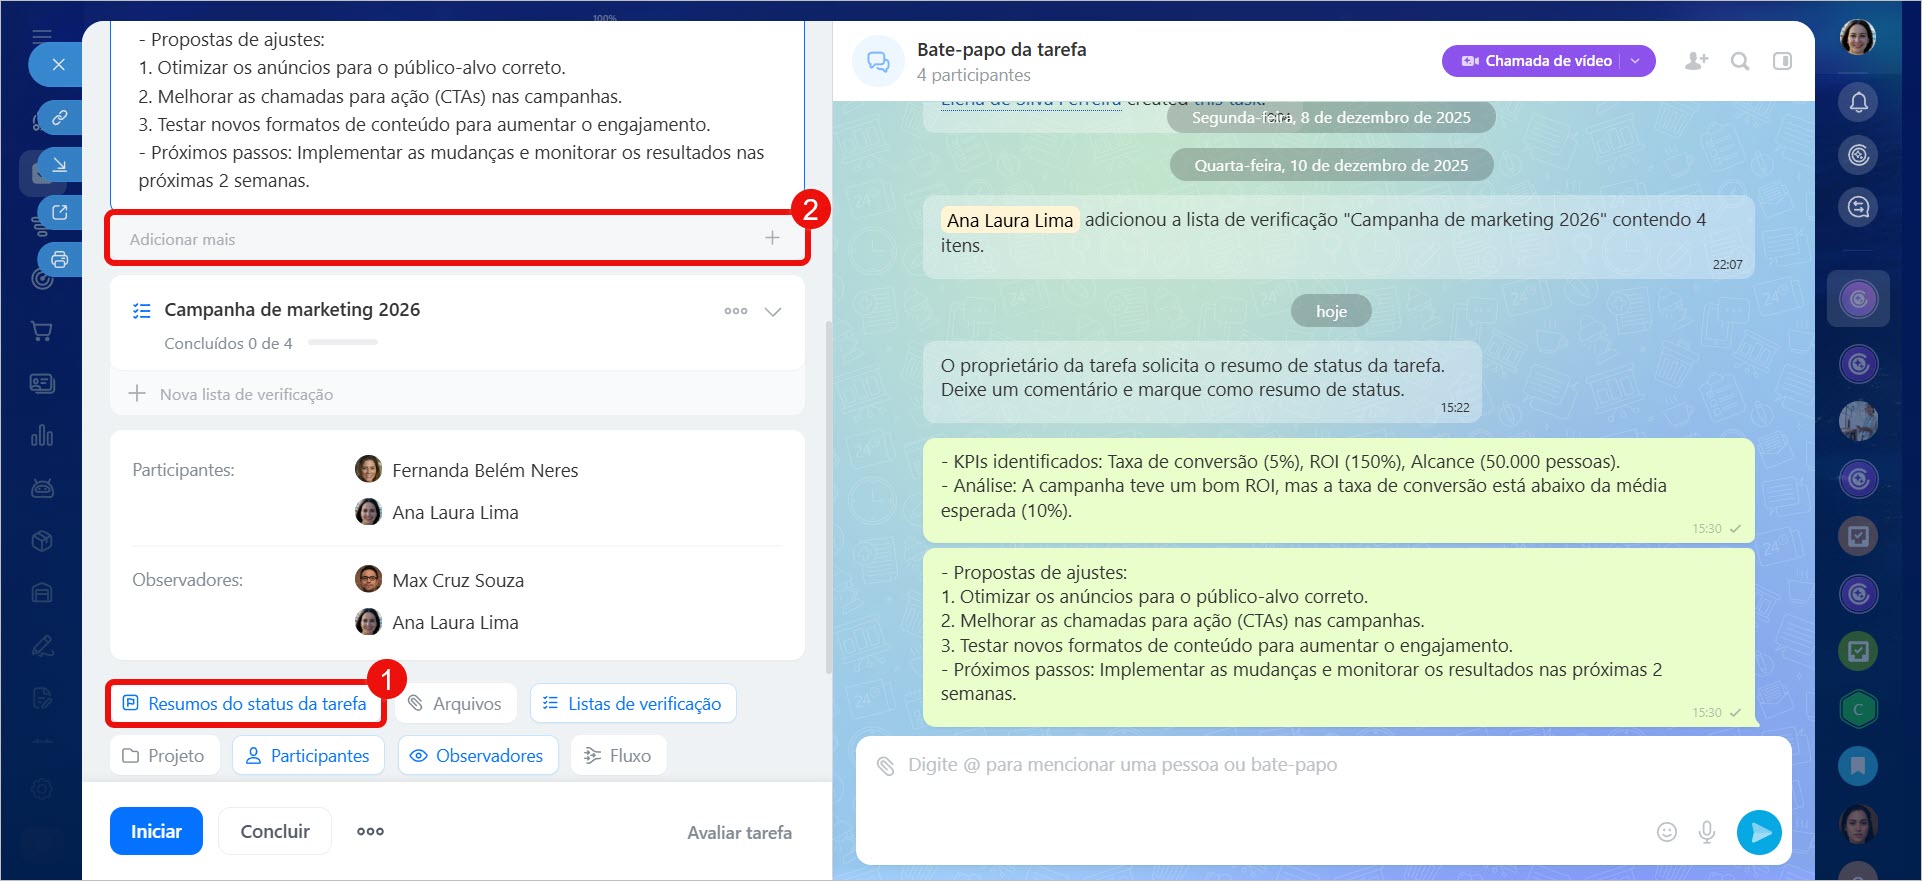Click the add participant icon in chat header
The image size is (1922, 881).
click(x=1696, y=61)
